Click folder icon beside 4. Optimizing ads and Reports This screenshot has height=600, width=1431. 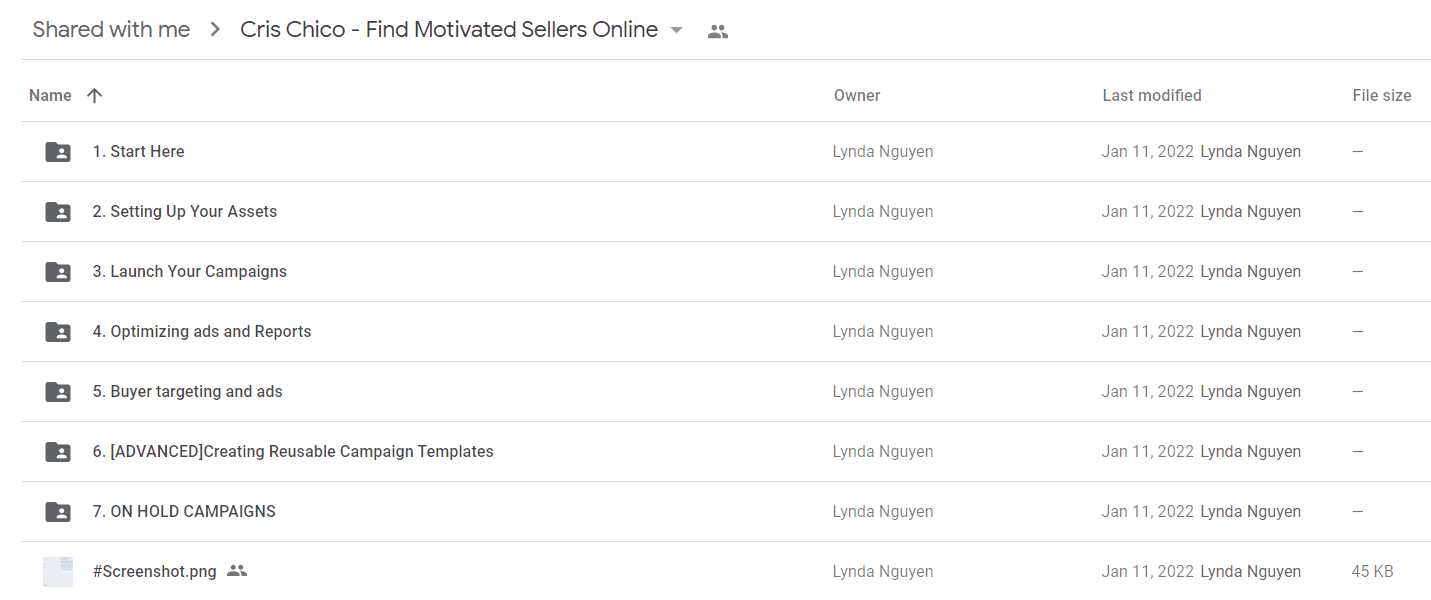pyautogui.click(x=58, y=332)
